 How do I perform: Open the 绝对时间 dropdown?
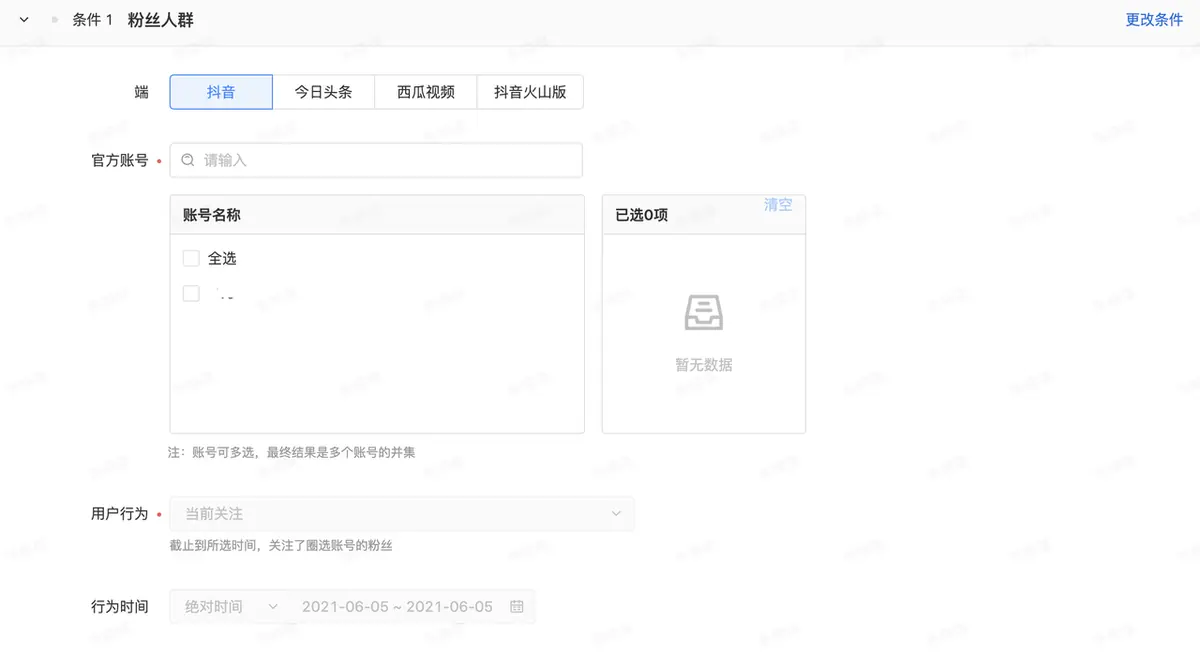pos(230,606)
